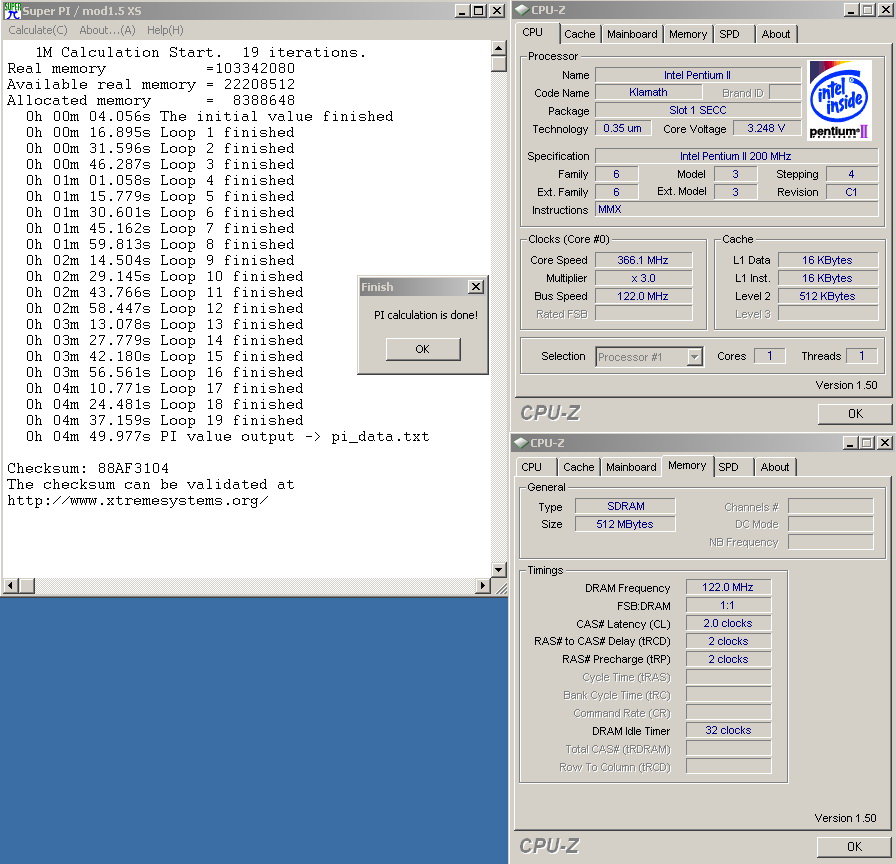Minimize the Super PI window
896x864 pixels.
pos(462,11)
